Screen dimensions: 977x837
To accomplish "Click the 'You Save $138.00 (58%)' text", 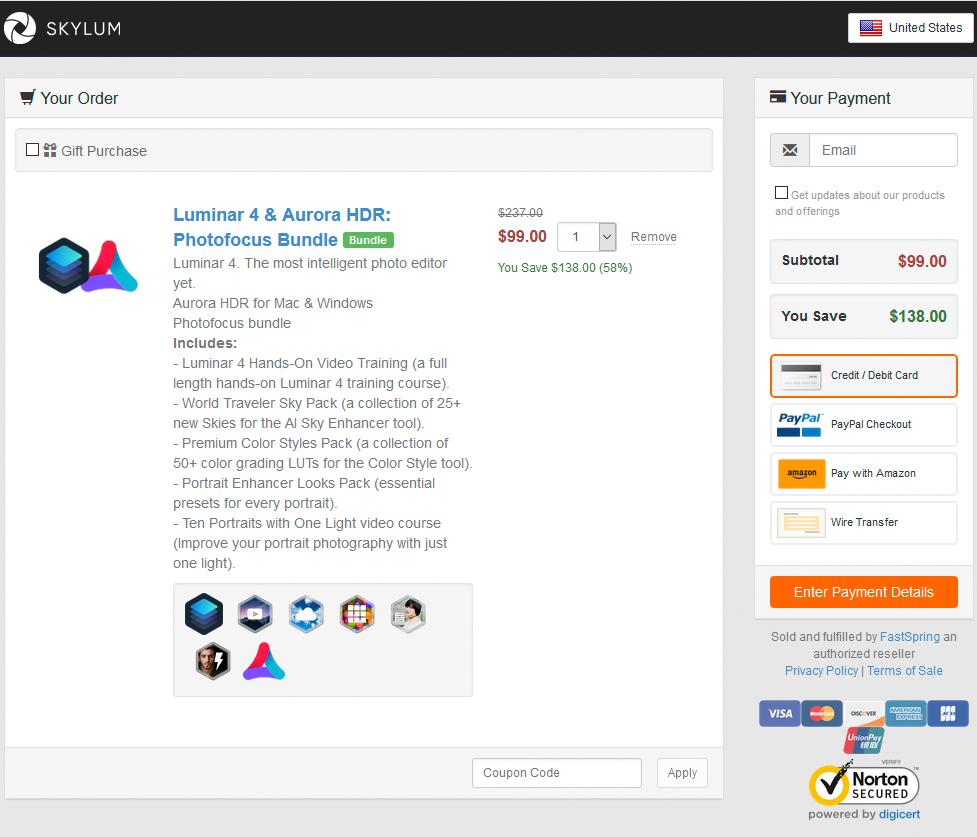I will click(x=565, y=268).
